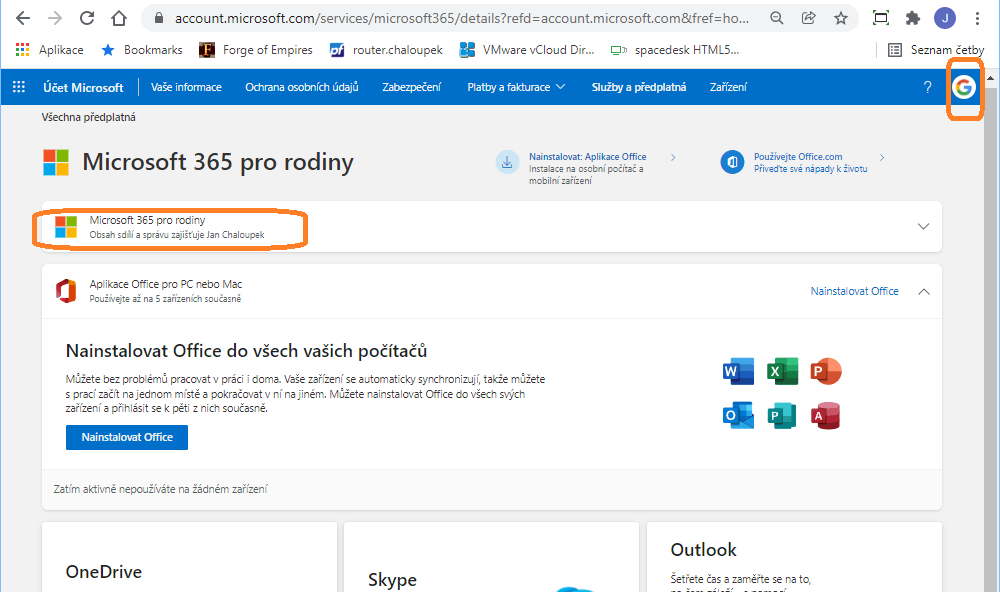Click Microsoft logo in subscription row
The width and height of the screenshot is (1000, 592).
(x=66, y=226)
